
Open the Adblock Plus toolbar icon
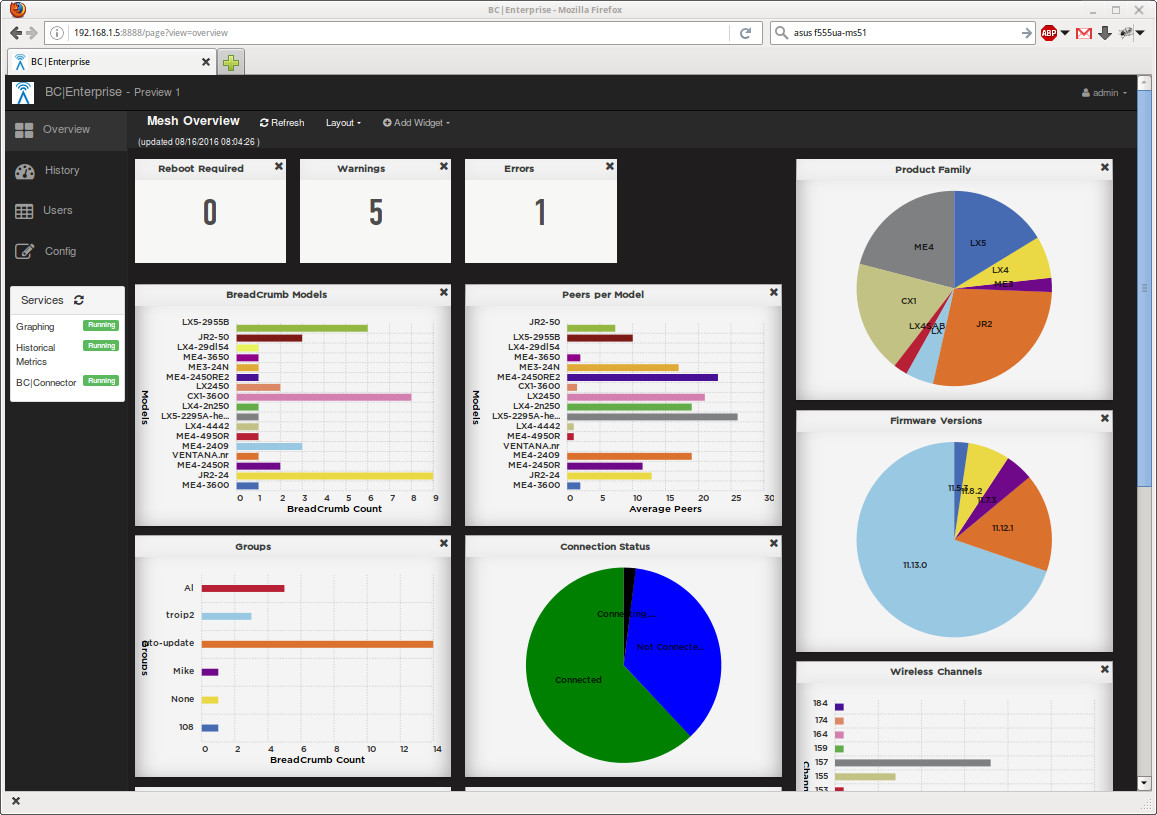coord(1049,33)
